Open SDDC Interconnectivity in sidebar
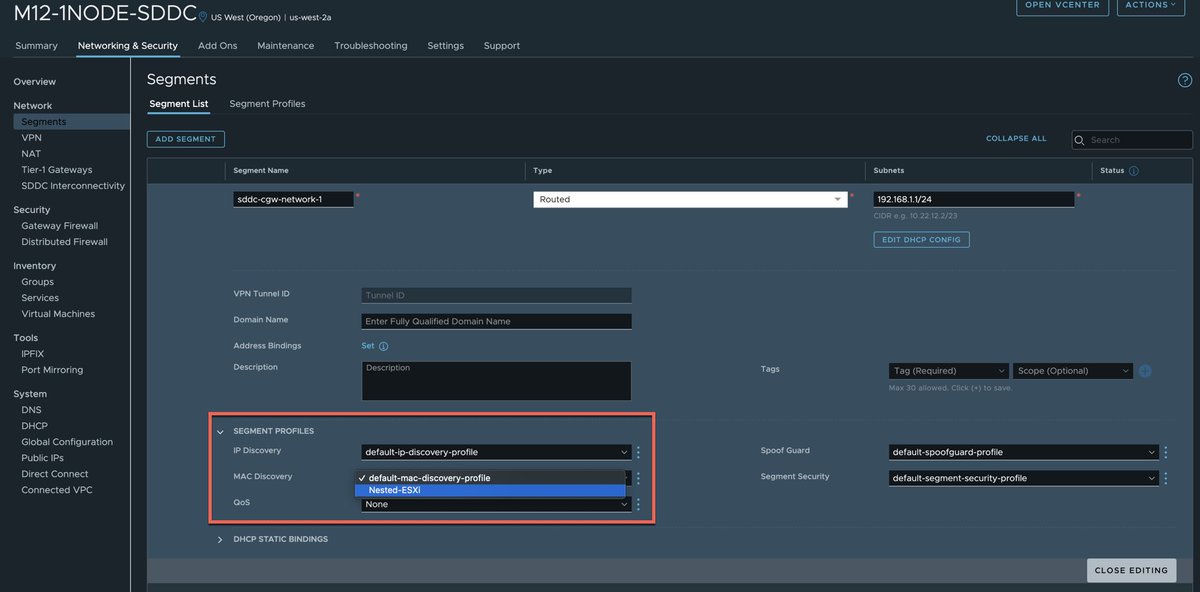This screenshot has width=1200, height=592. [x=73, y=186]
